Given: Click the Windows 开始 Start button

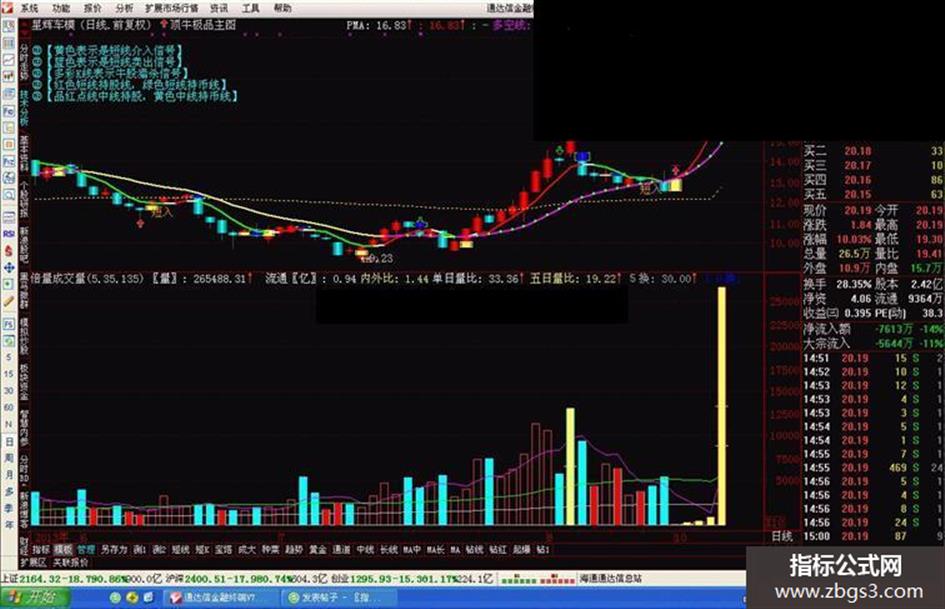Looking at the screenshot, I should coord(35,598).
